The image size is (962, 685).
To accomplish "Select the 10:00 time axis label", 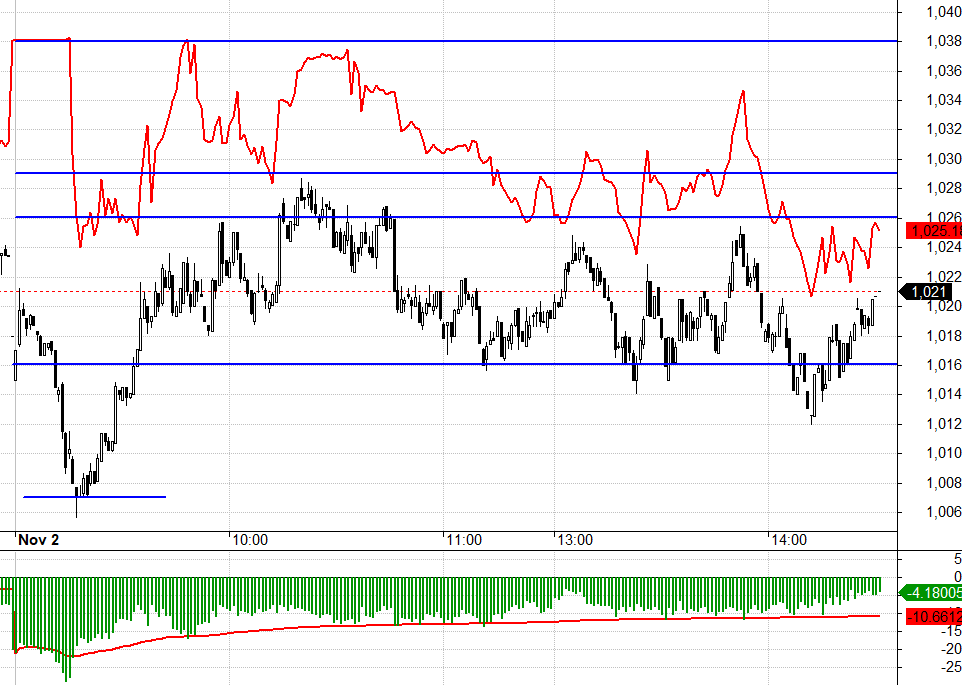I will point(249,540).
